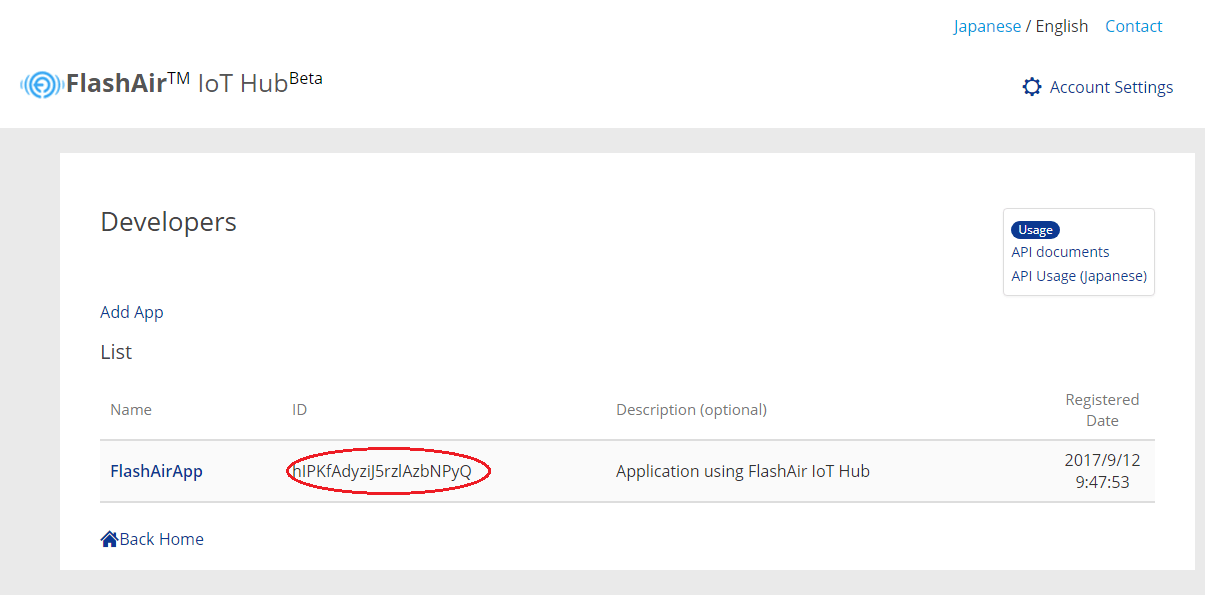Click the Developers page heading
The image size is (1205, 595).
167,222
